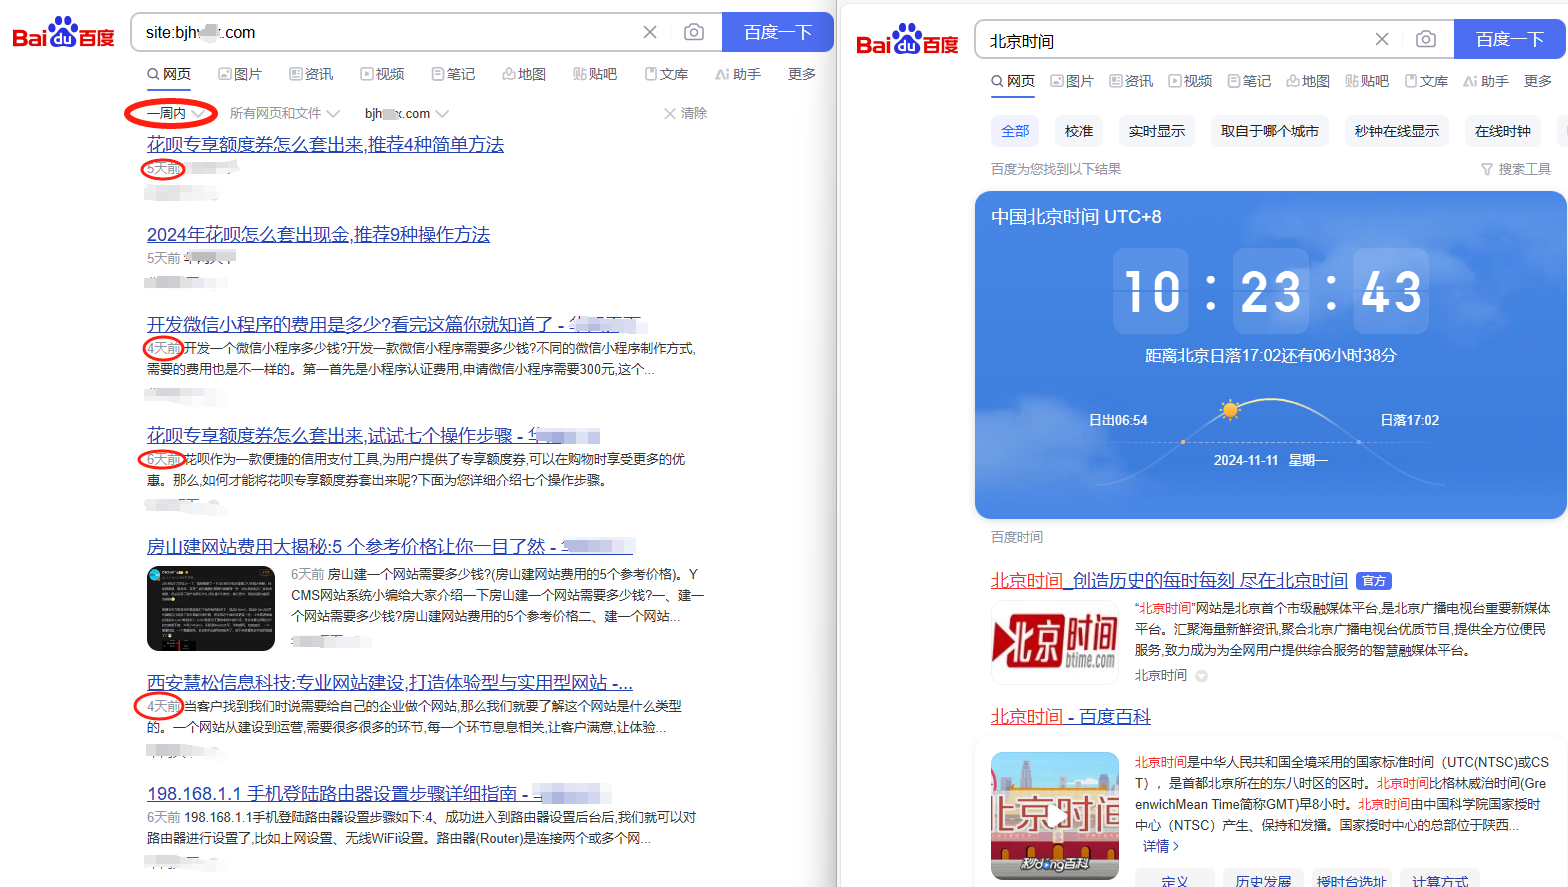Click the 官方 badge beside 北京时间 result
The image size is (1568, 887).
(1374, 581)
